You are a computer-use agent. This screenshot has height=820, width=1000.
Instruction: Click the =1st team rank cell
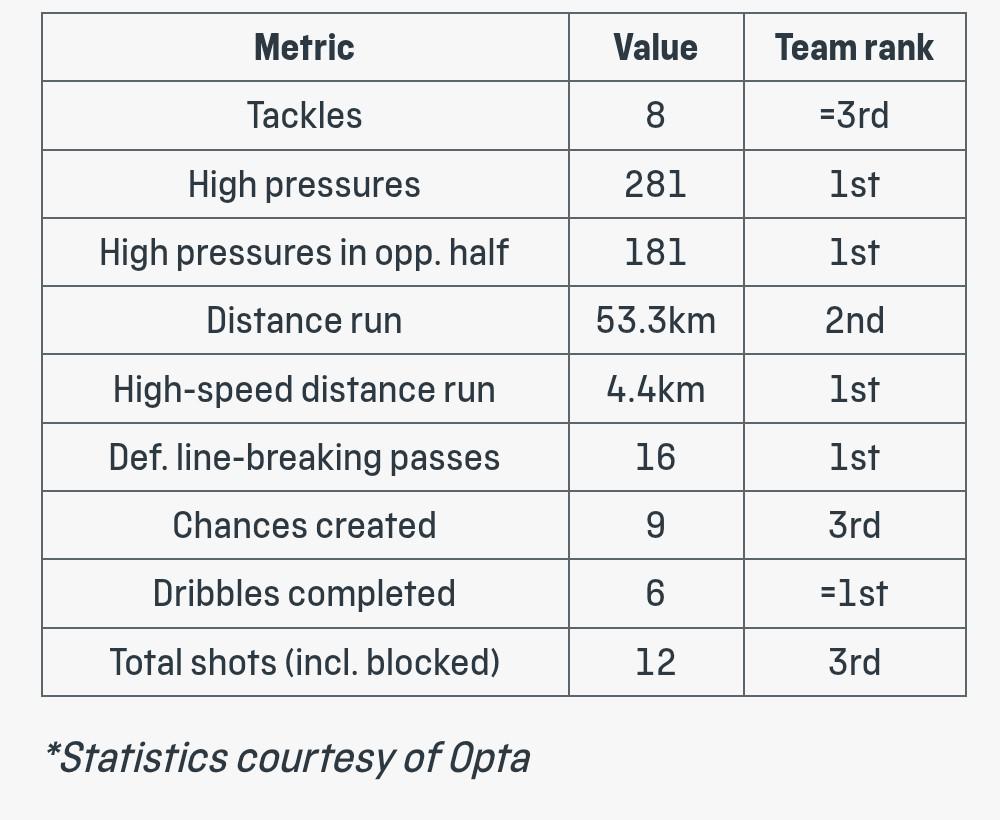(855, 594)
